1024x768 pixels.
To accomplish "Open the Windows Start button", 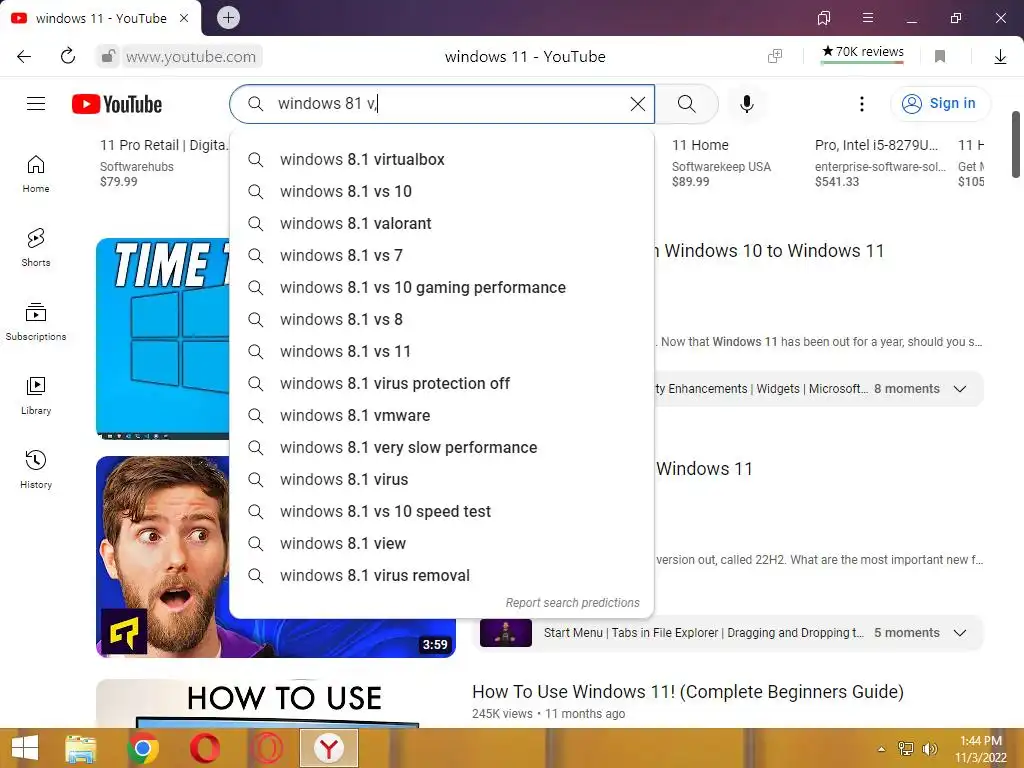I will coord(25,748).
